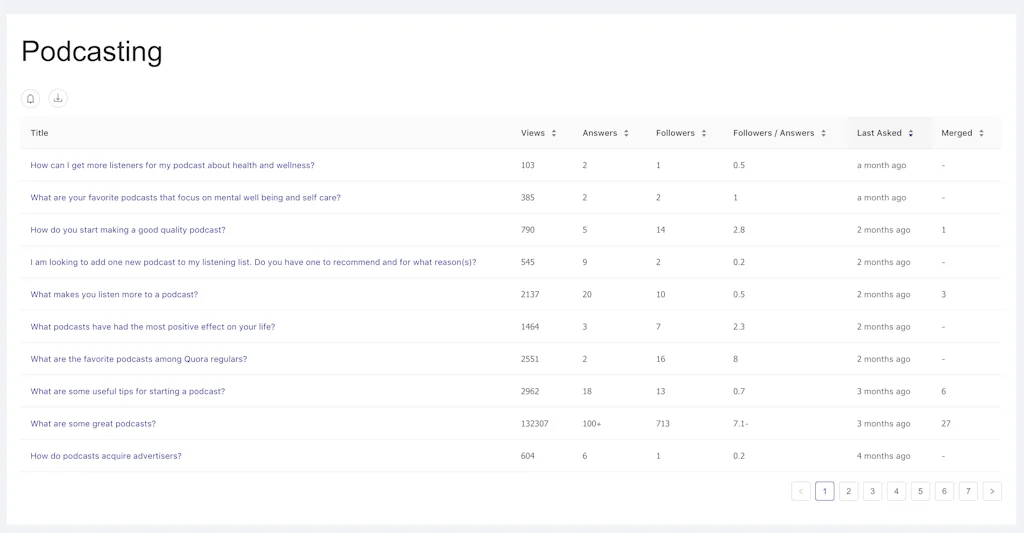The height and width of the screenshot is (533, 1024).
Task: Click Followers value 16
Action: point(661,359)
